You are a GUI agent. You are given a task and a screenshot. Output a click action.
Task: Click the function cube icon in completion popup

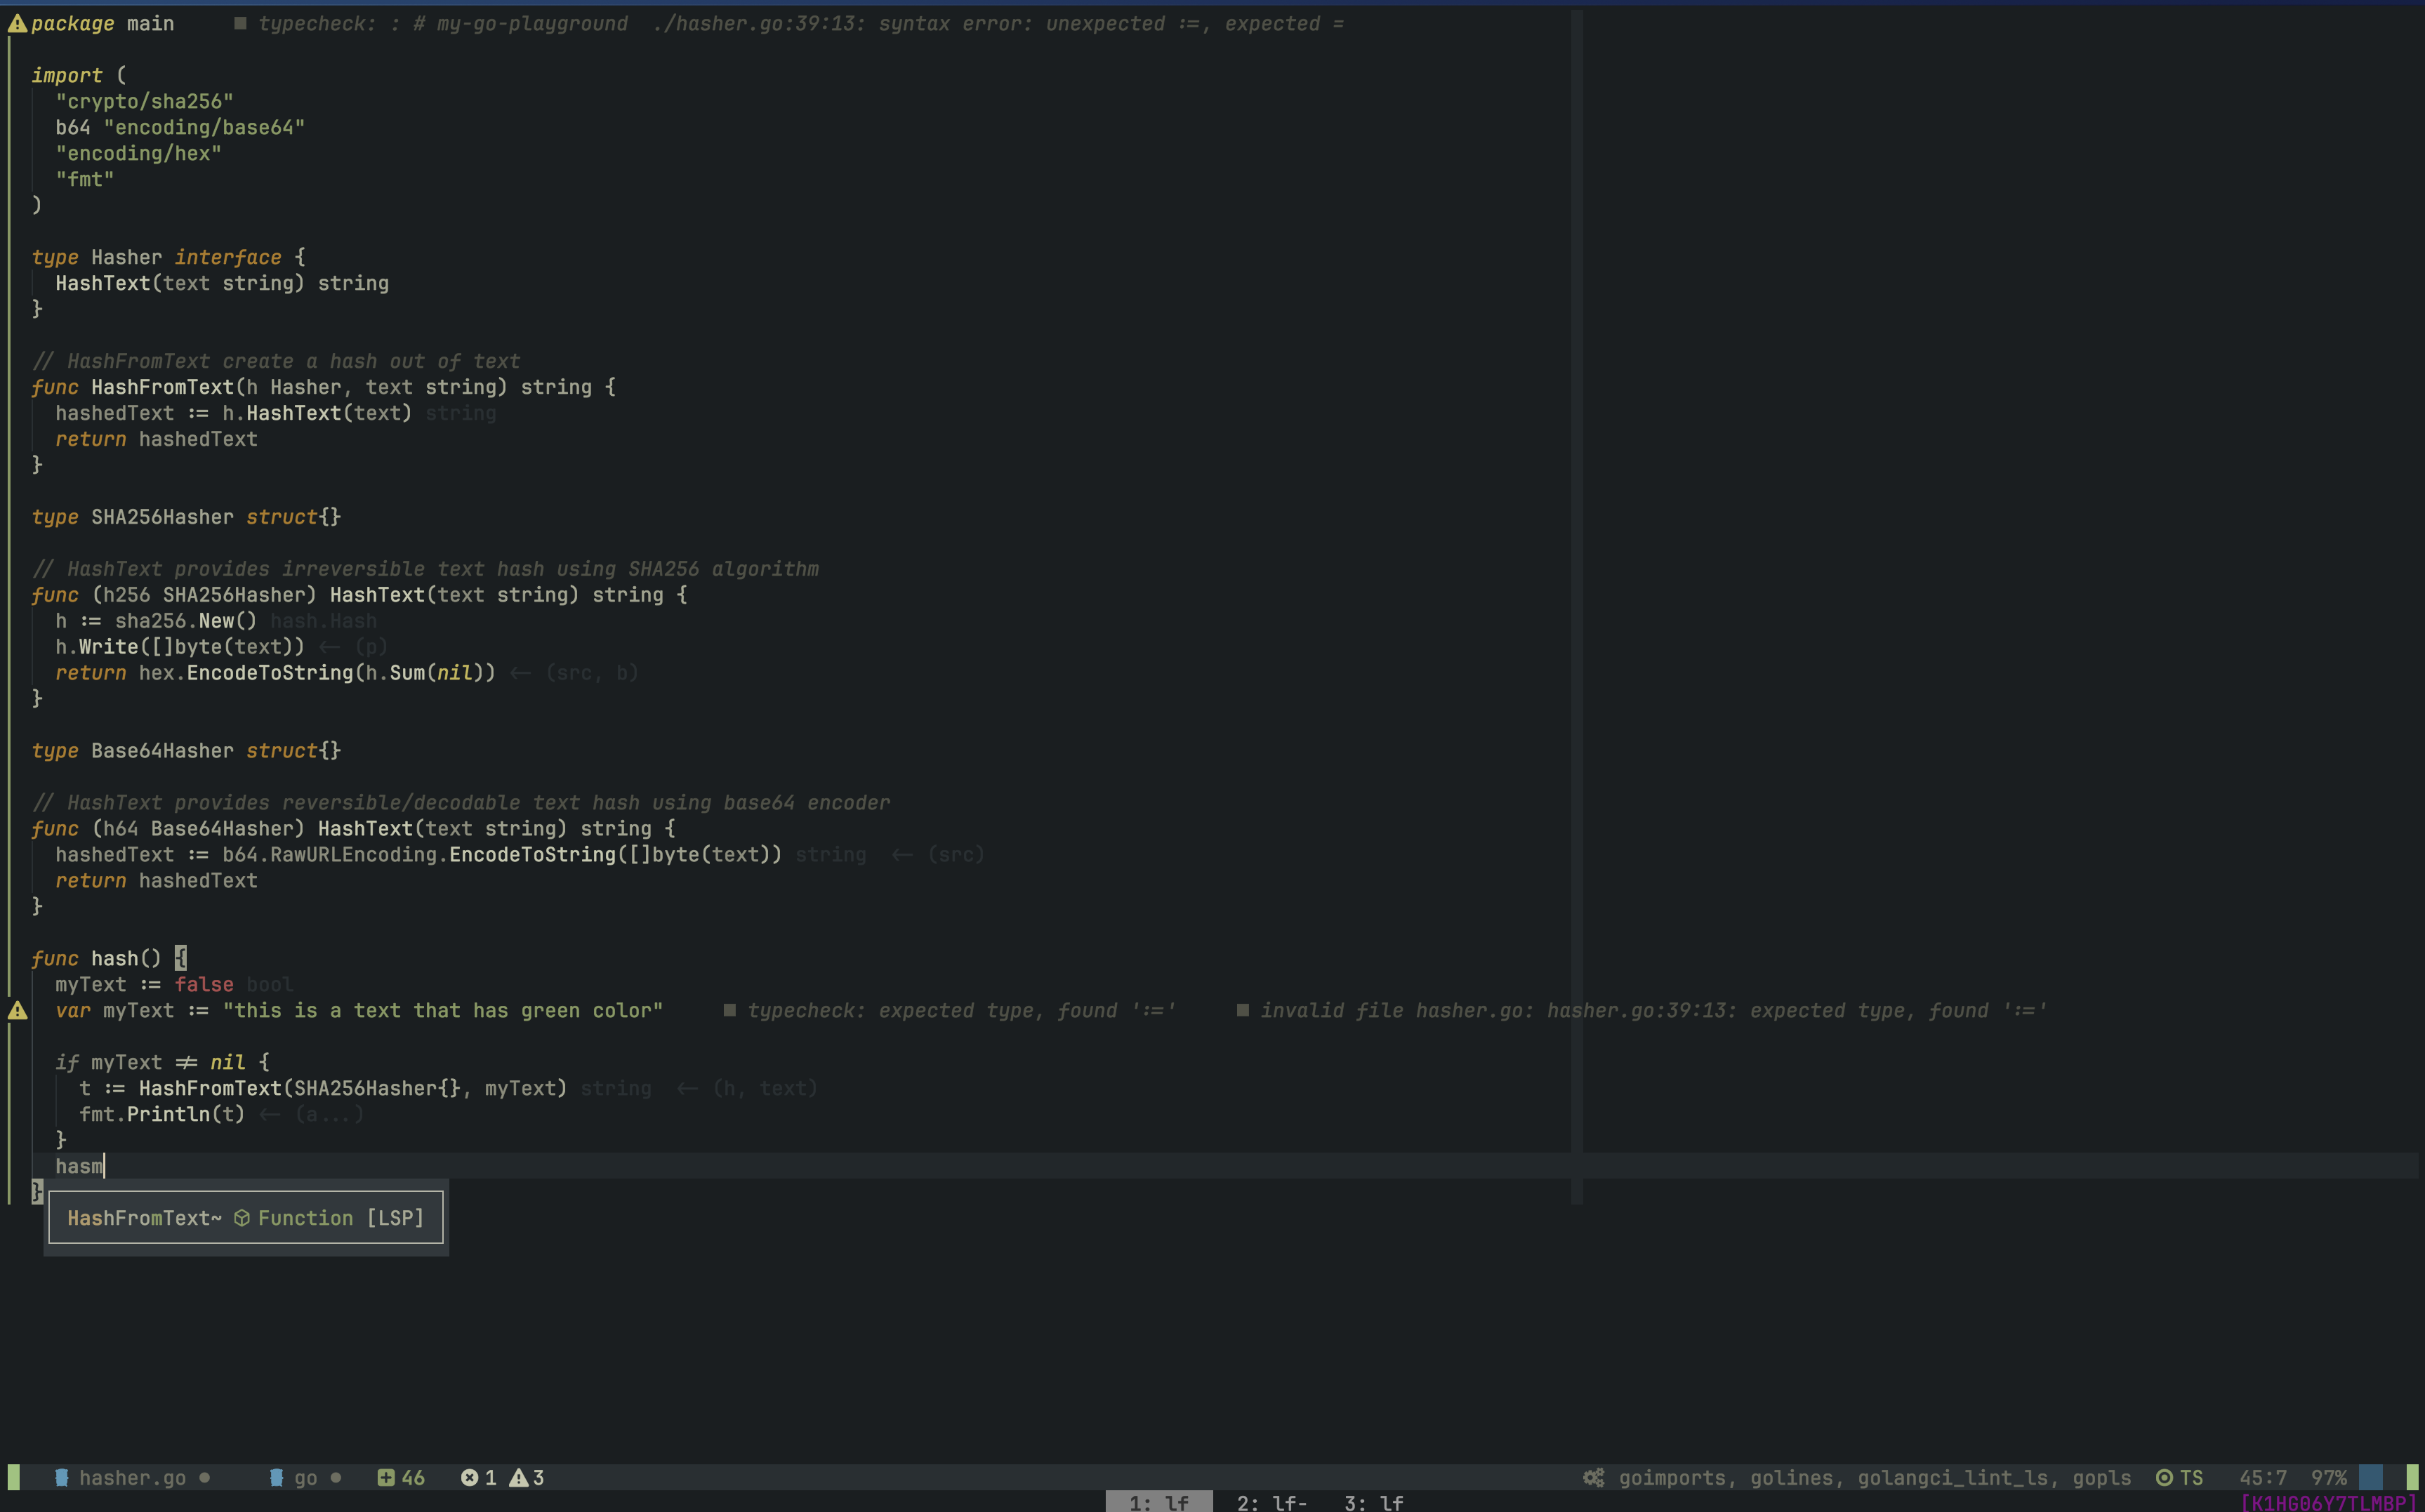[x=242, y=1218]
